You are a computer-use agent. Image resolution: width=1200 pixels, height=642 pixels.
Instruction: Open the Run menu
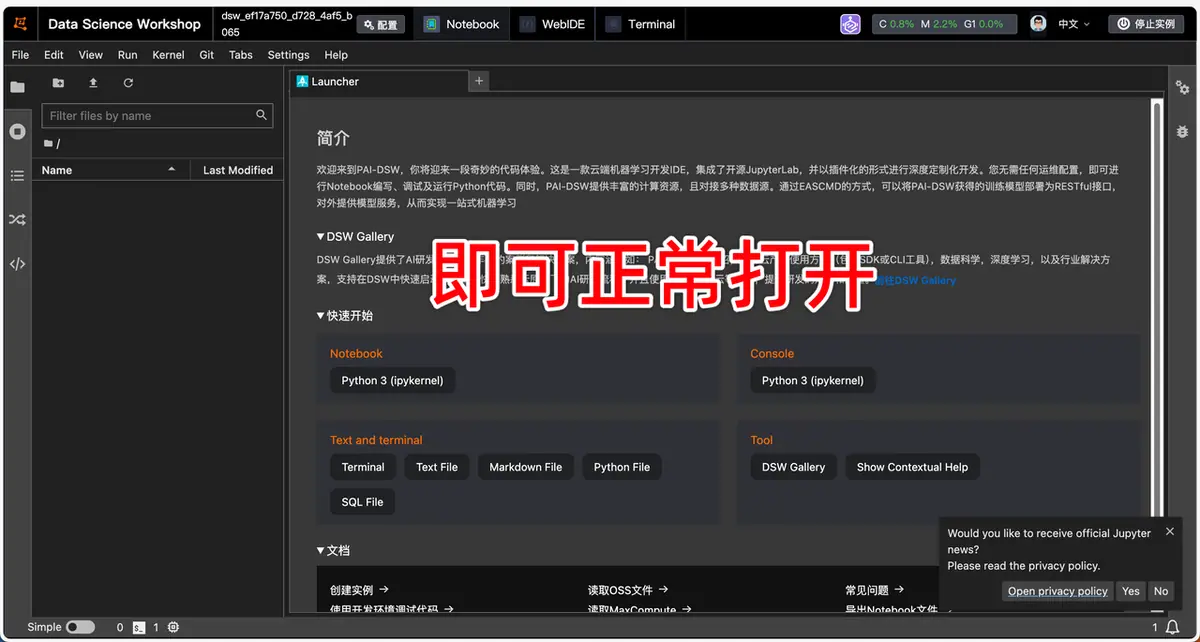(127, 55)
